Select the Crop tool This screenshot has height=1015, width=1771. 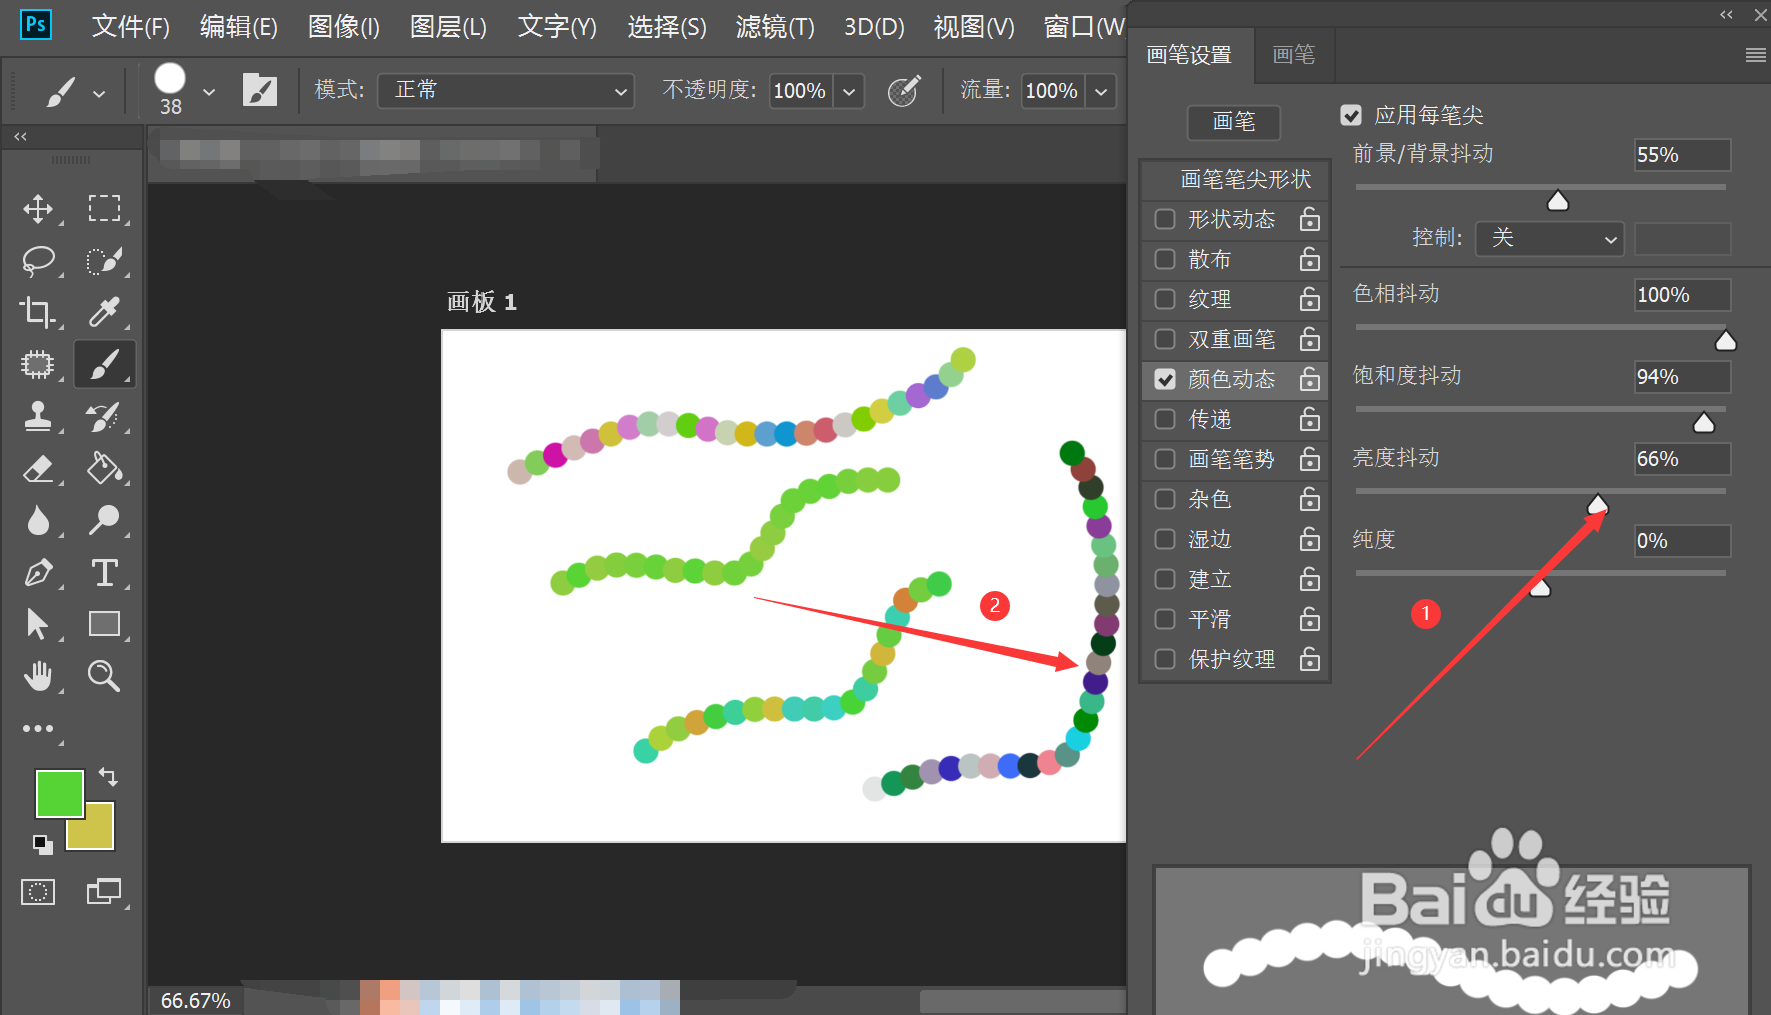pyautogui.click(x=38, y=313)
